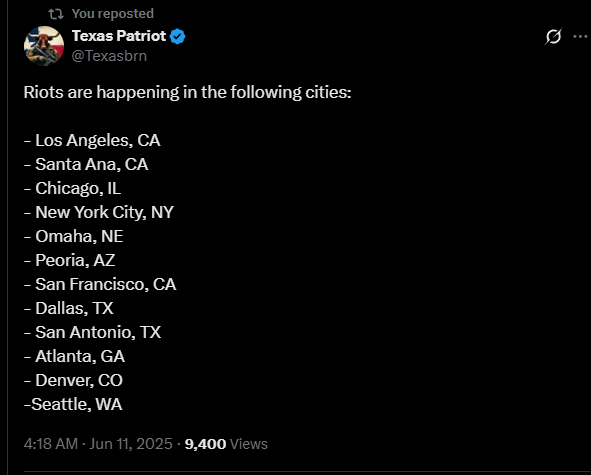Viewport: 591px width, 475px height.
Task: Open the Texas Patriot profile avatar
Action: click(x=44, y=46)
